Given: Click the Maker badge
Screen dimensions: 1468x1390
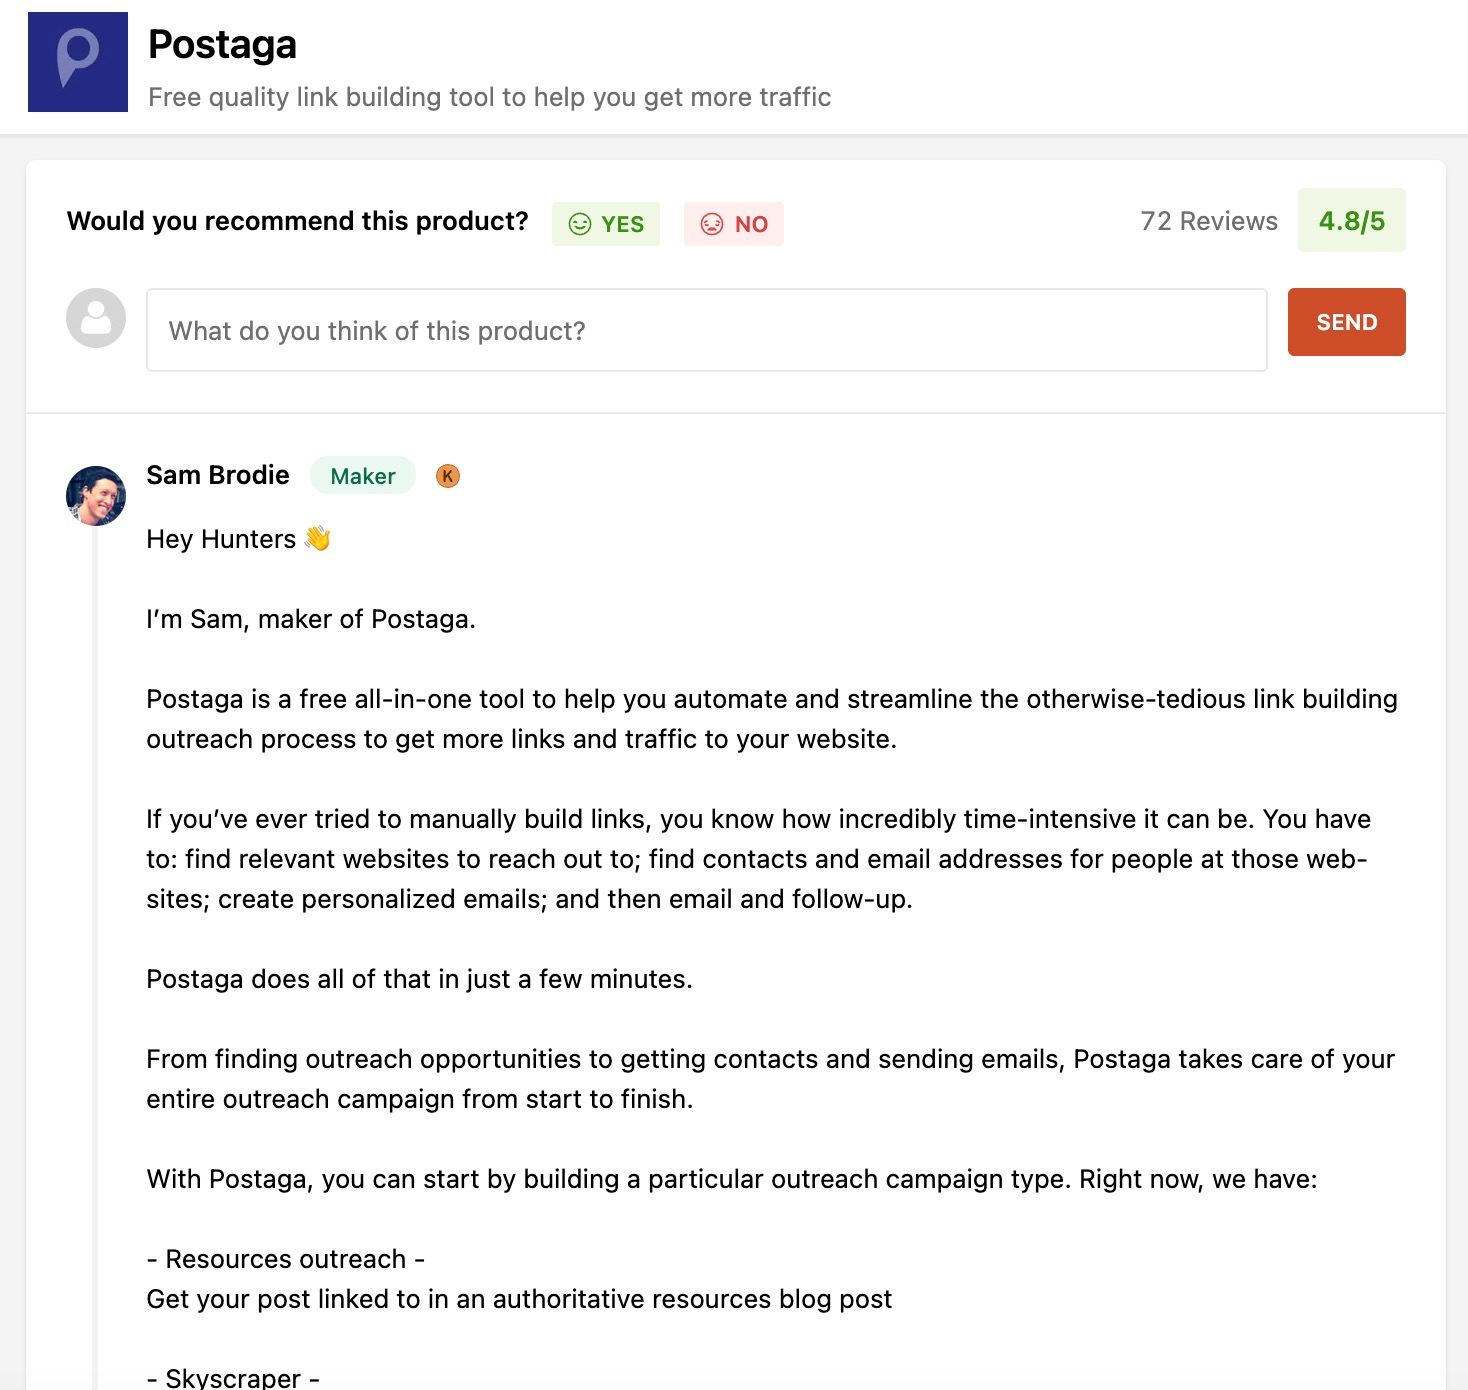Looking at the screenshot, I should coord(363,476).
